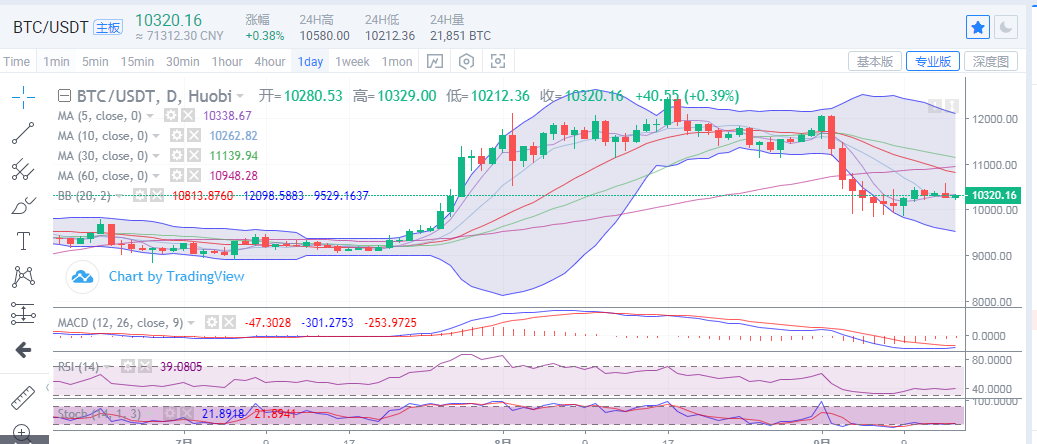The width and height of the screenshot is (1037, 444).
Task: Click the 10320.16 price label on axis
Action: click(991, 195)
